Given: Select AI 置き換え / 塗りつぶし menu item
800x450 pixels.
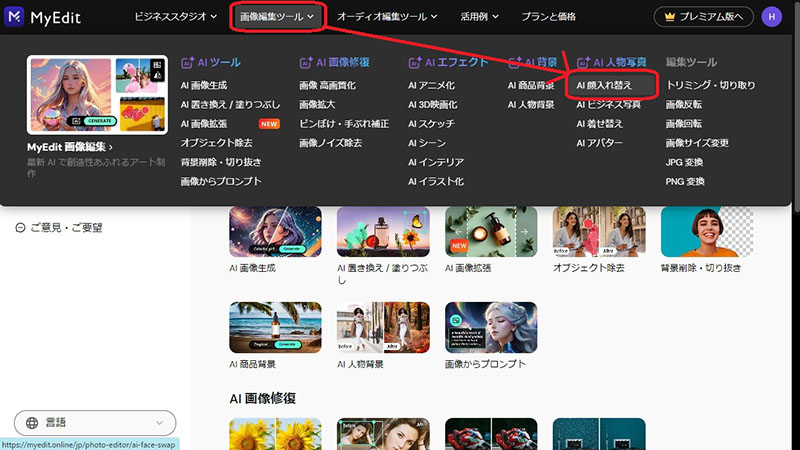Looking at the screenshot, I should pos(230,105).
